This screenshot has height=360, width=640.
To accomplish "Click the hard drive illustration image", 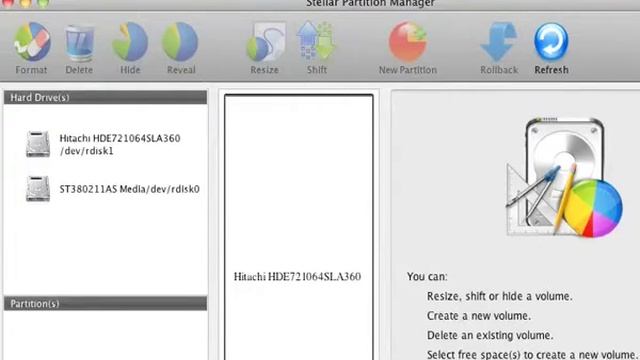I will point(564,177).
